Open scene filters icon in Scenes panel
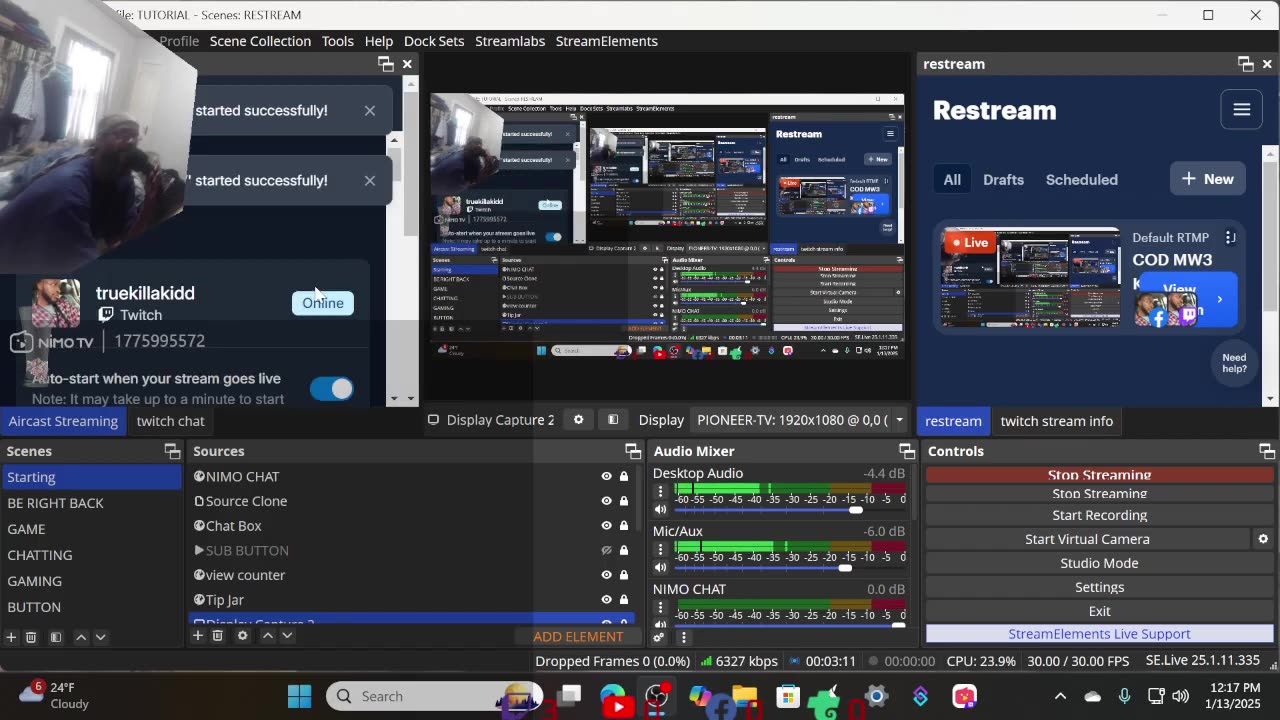 pyautogui.click(x=56, y=637)
